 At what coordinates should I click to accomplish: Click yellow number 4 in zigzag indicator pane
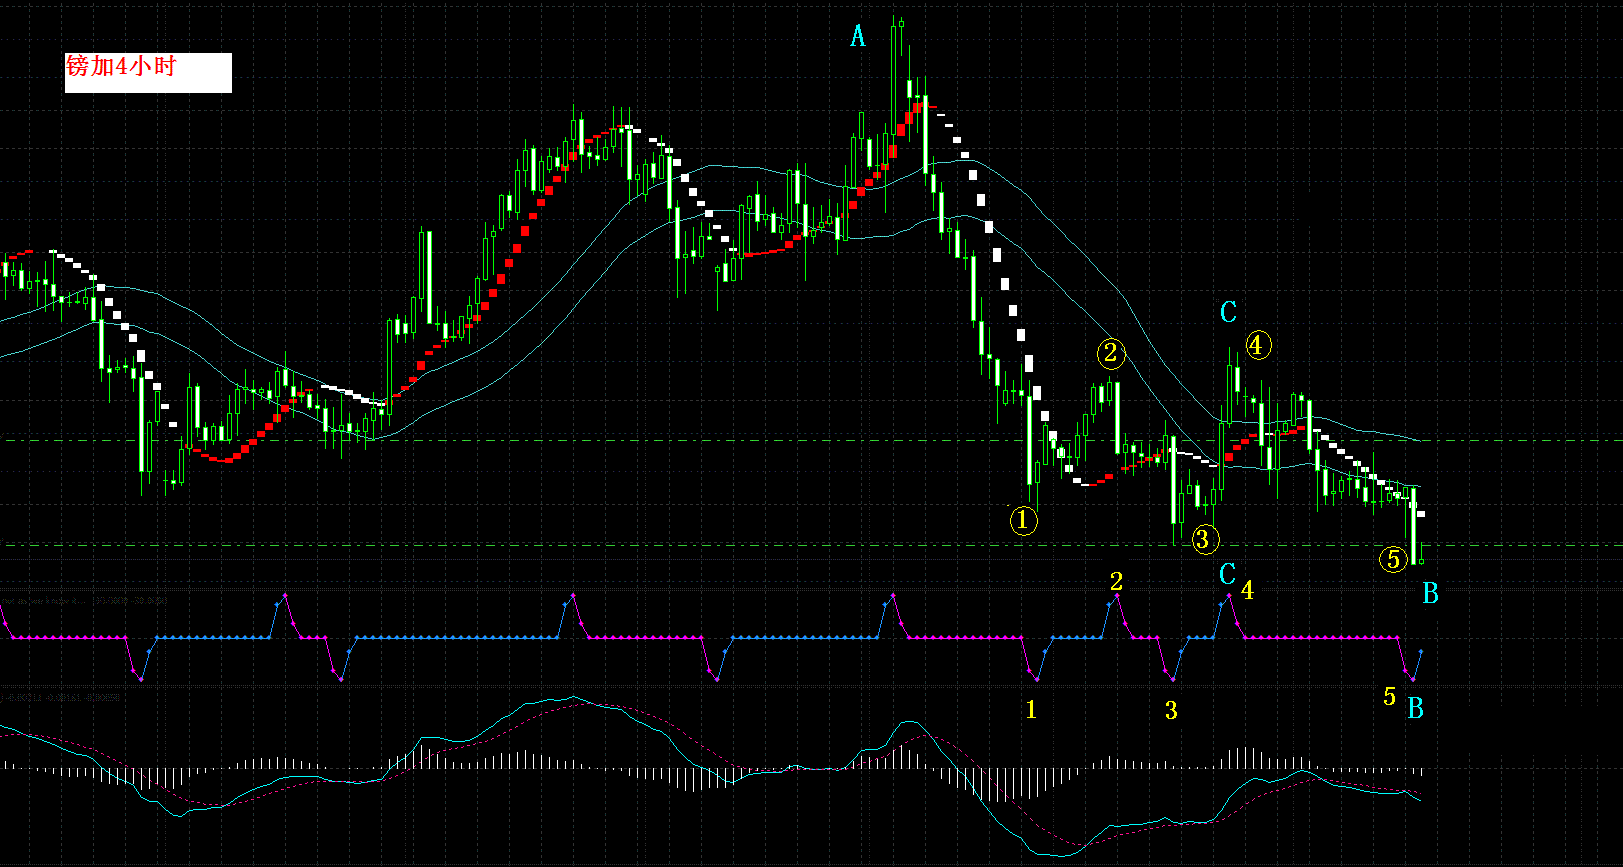click(1247, 590)
